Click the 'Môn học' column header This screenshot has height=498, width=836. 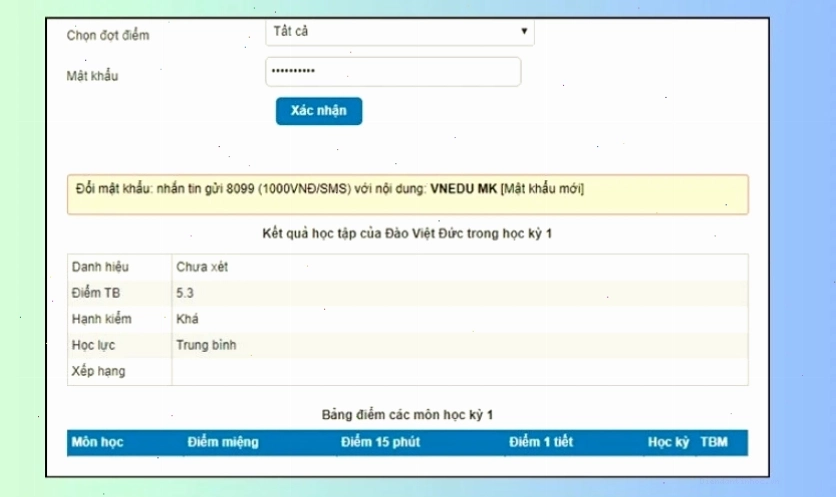(97, 442)
